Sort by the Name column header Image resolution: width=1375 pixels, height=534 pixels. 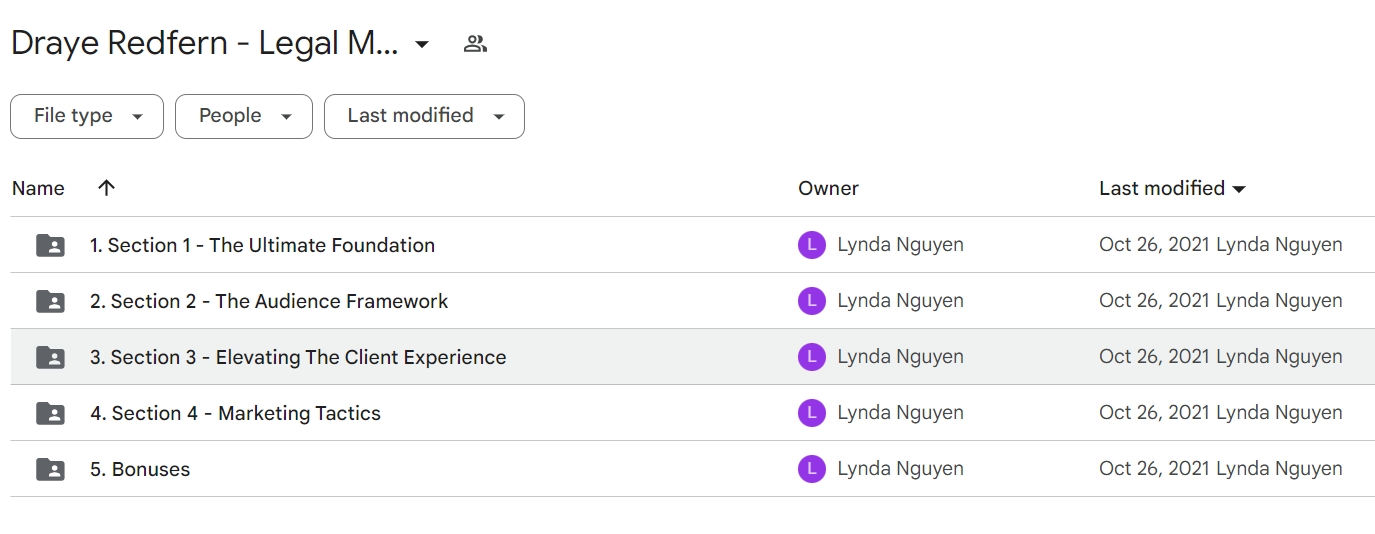38,188
